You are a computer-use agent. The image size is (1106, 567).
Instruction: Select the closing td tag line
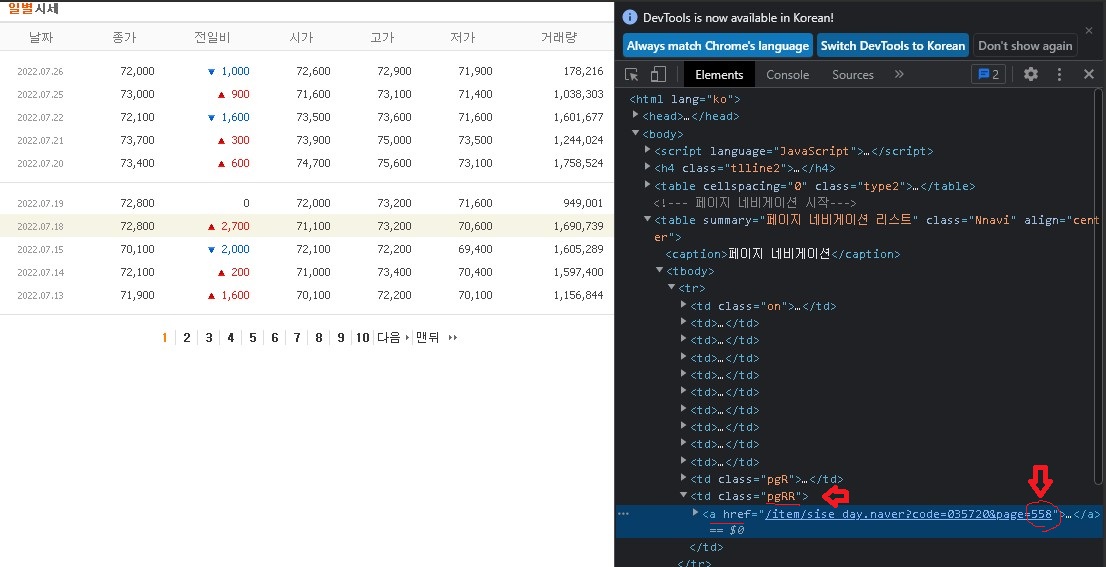706,547
